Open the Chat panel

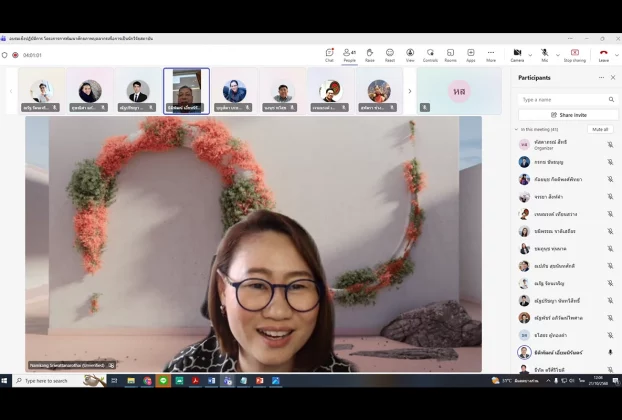point(329,54)
